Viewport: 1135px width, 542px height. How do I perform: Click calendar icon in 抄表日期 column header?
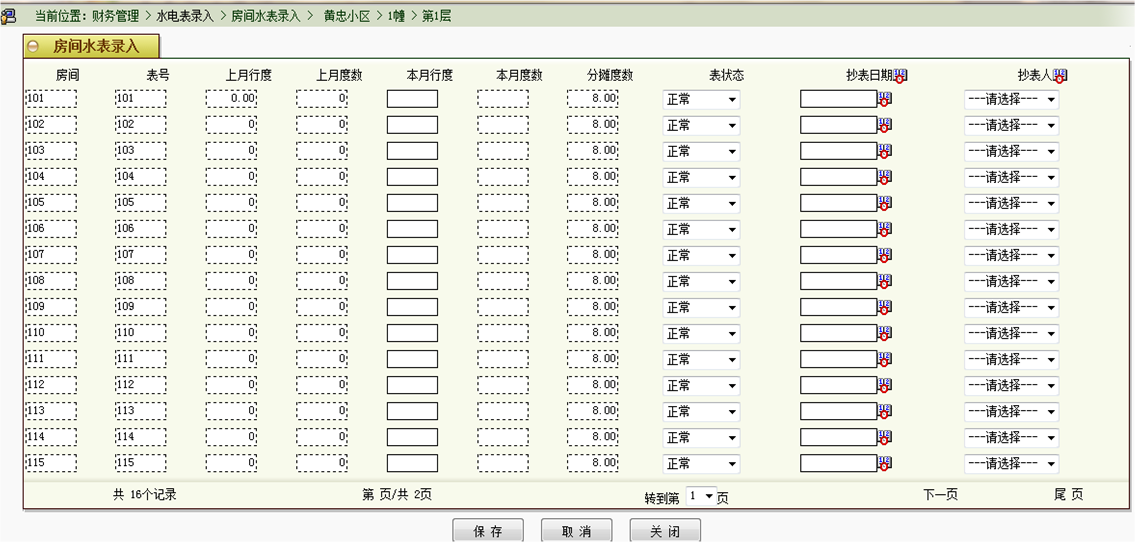pyautogui.click(x=900, y=75)
